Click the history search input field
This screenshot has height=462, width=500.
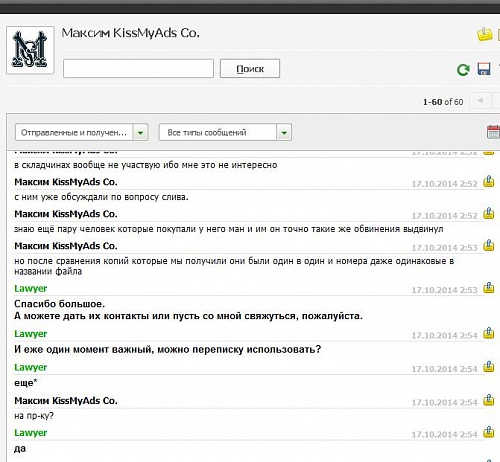[138, 68]
